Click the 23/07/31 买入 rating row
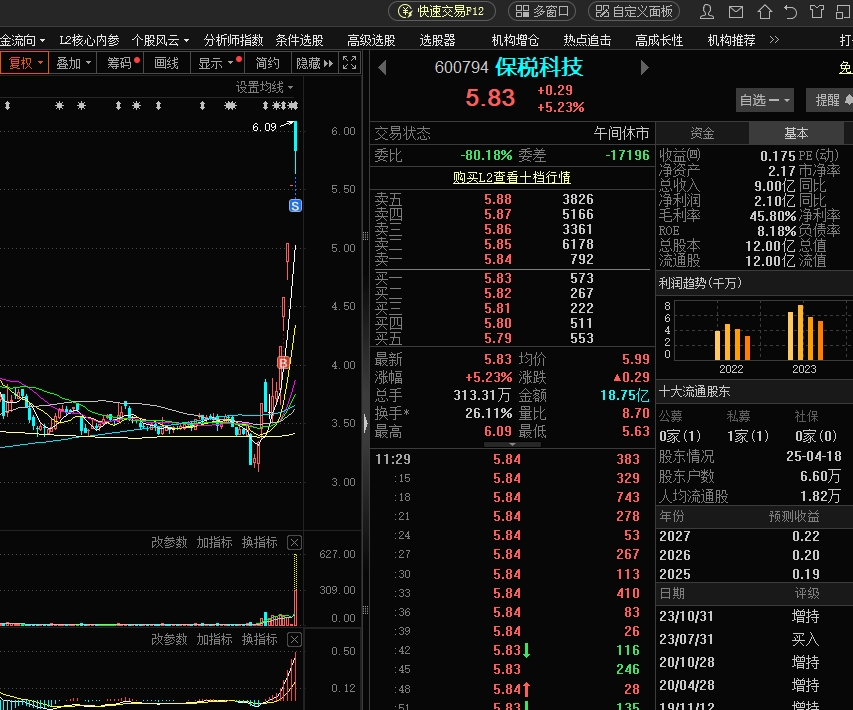The height and width of the screenshot is (710, 853). 754,639
